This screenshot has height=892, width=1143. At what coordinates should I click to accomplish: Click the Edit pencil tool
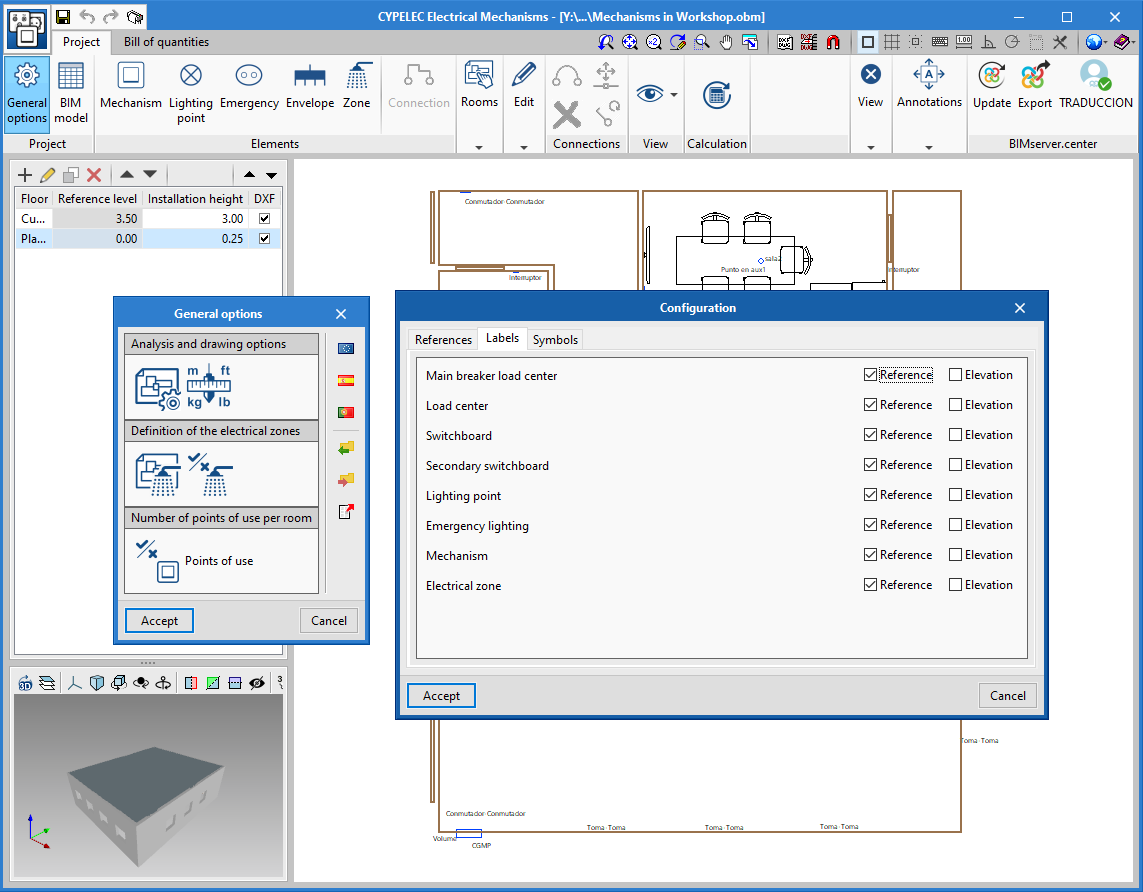523,85
